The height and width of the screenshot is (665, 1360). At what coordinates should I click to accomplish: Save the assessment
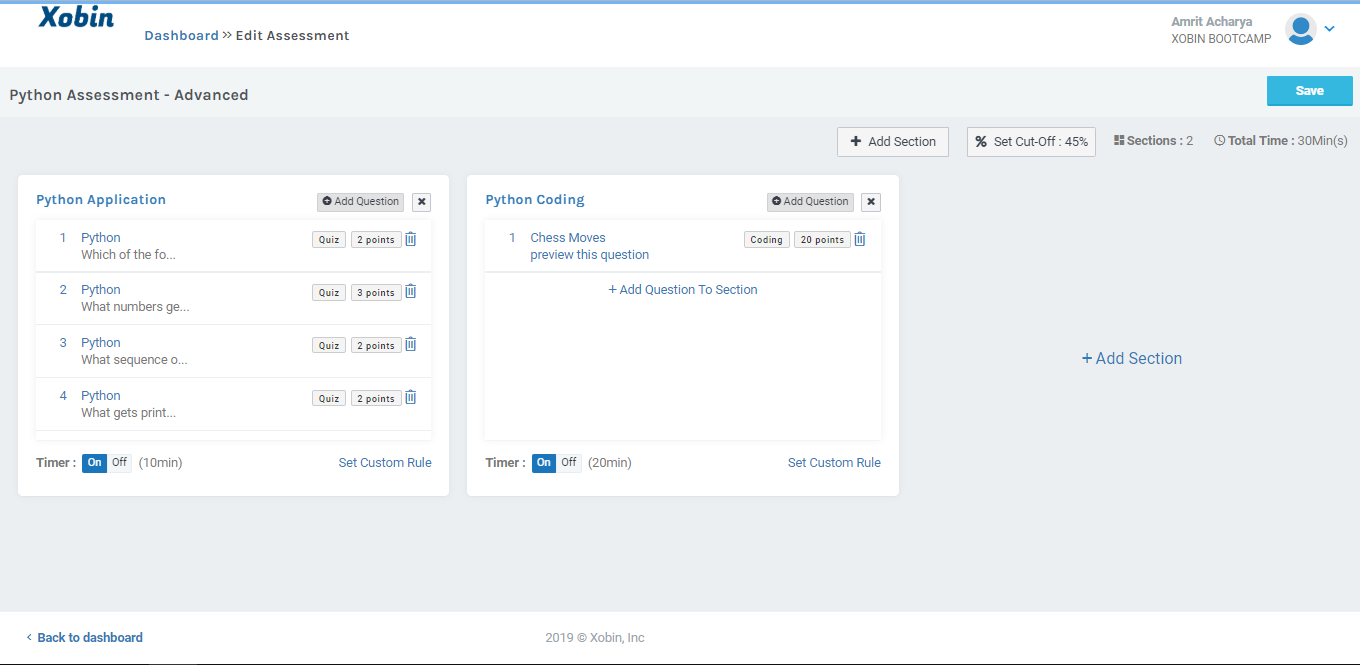(x=1310, y=91)
